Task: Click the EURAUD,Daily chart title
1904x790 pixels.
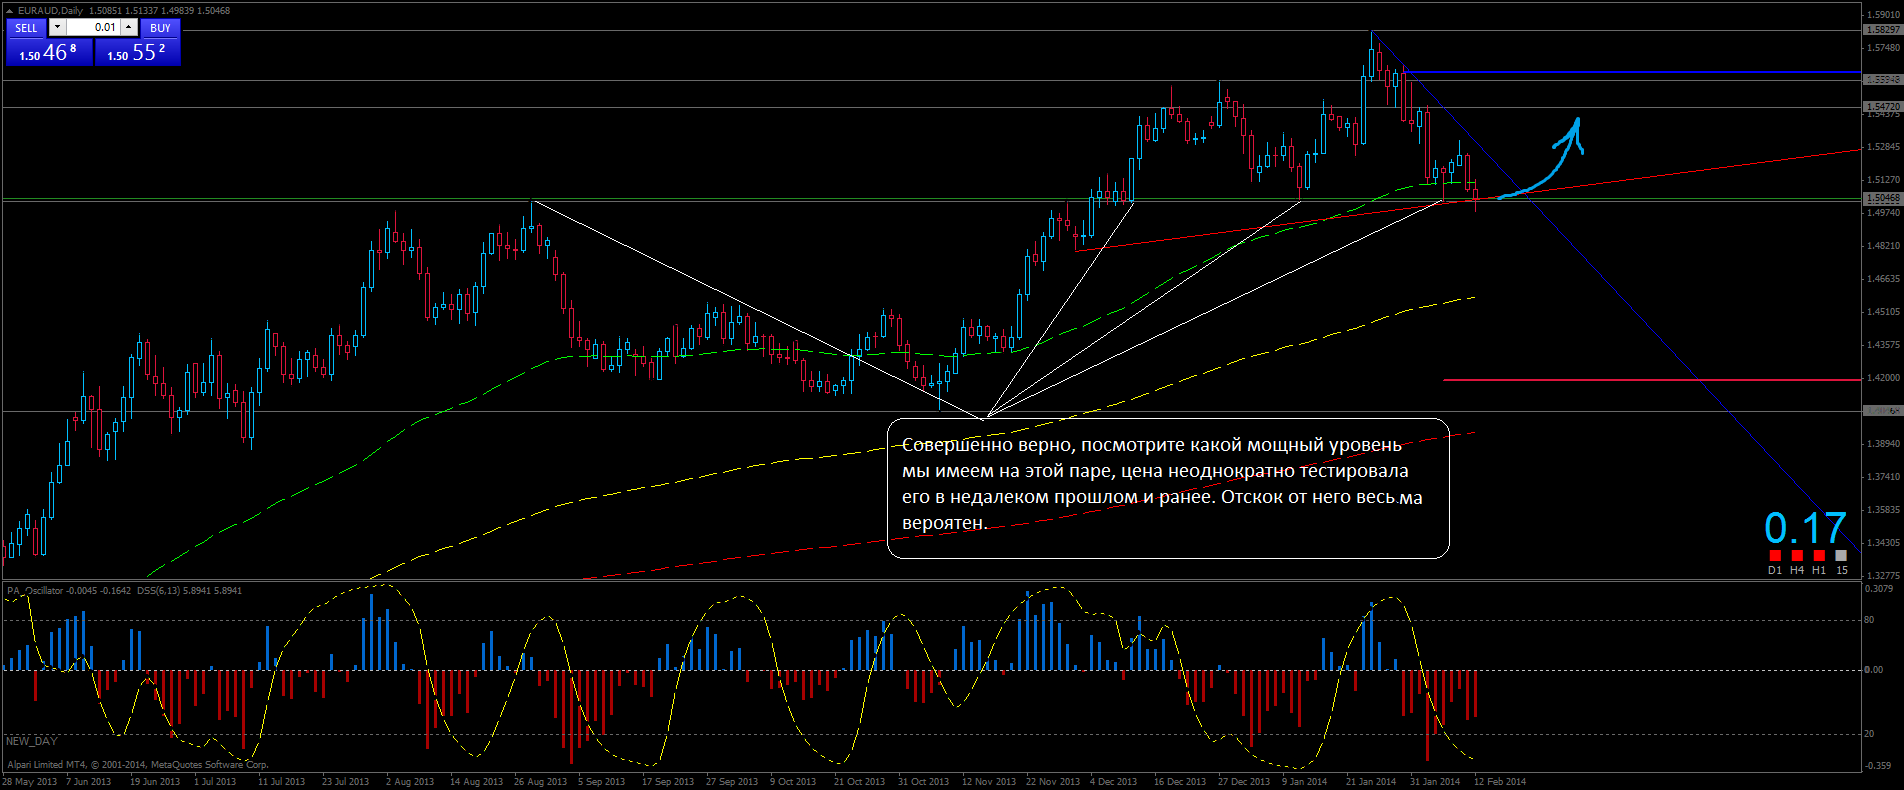Action: point(50,11)
